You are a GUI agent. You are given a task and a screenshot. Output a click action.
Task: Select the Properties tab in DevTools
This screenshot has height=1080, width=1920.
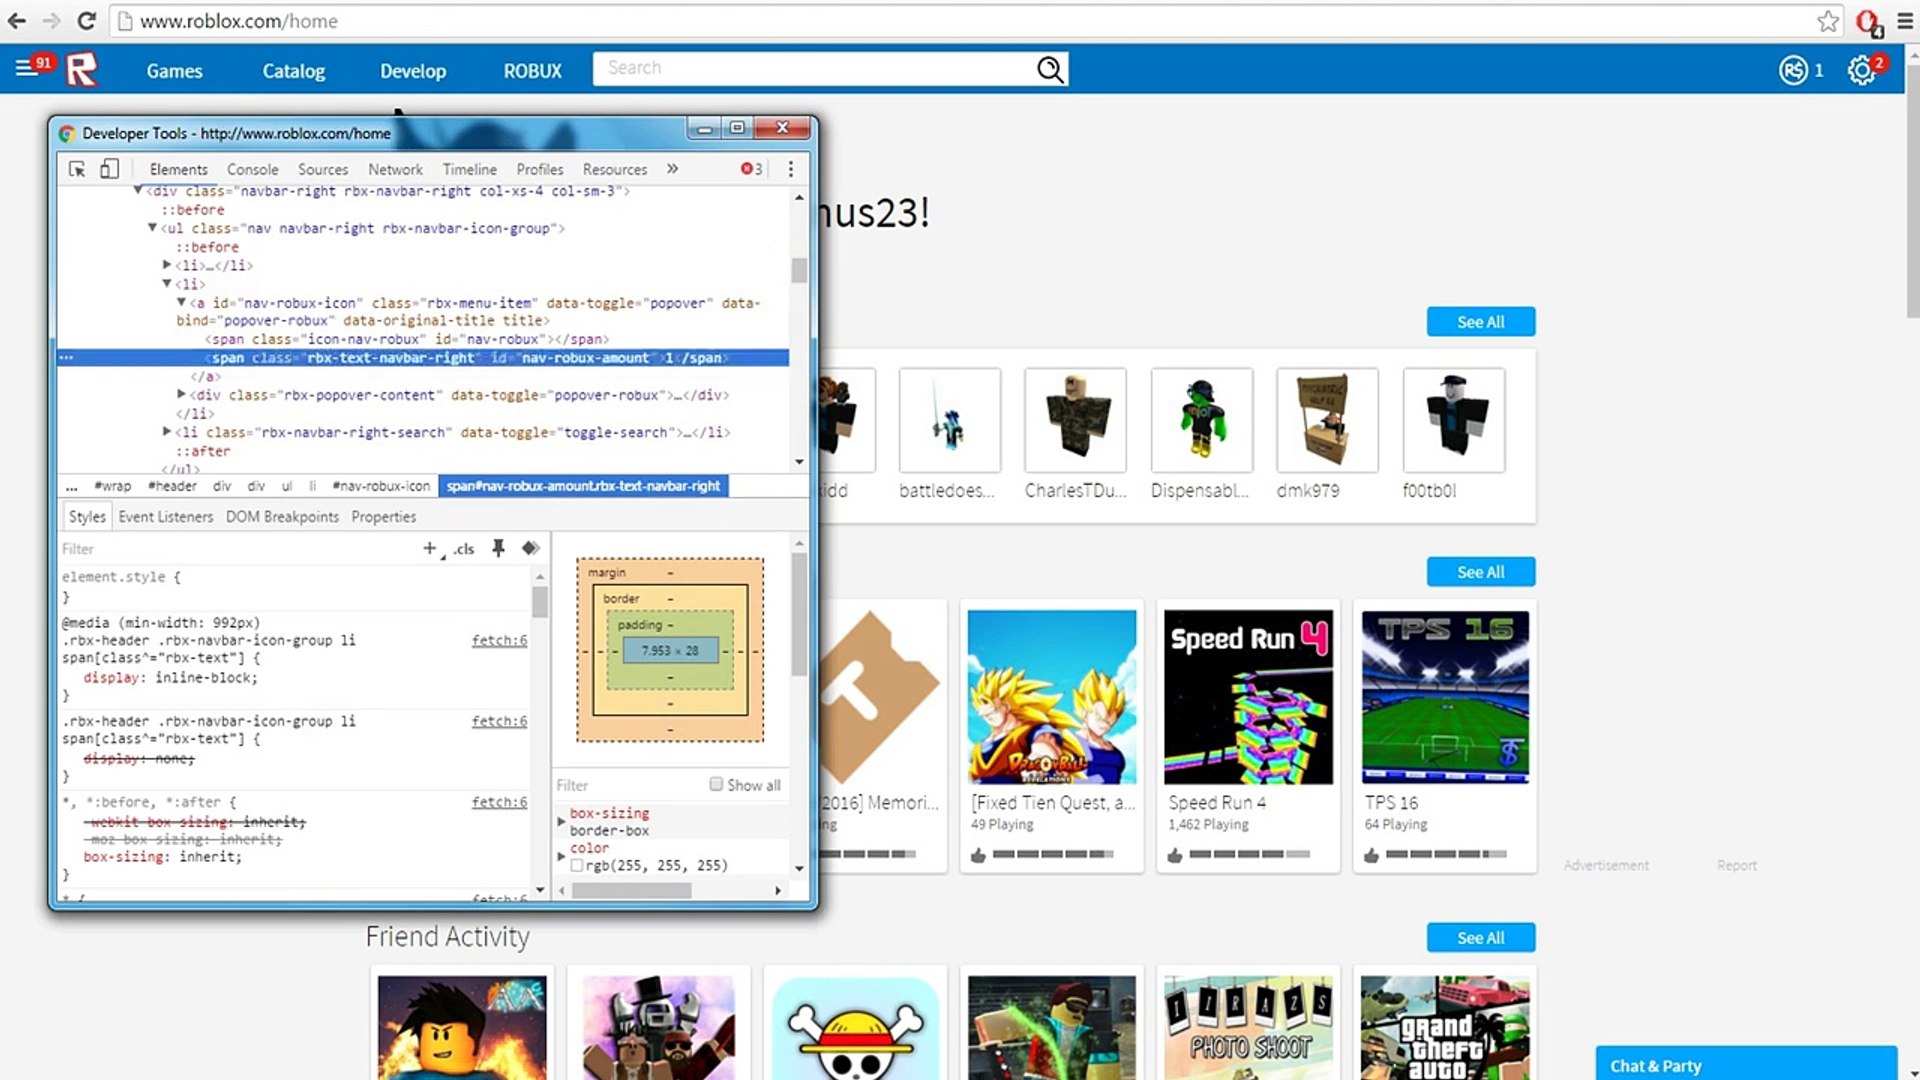coord(382,516)
